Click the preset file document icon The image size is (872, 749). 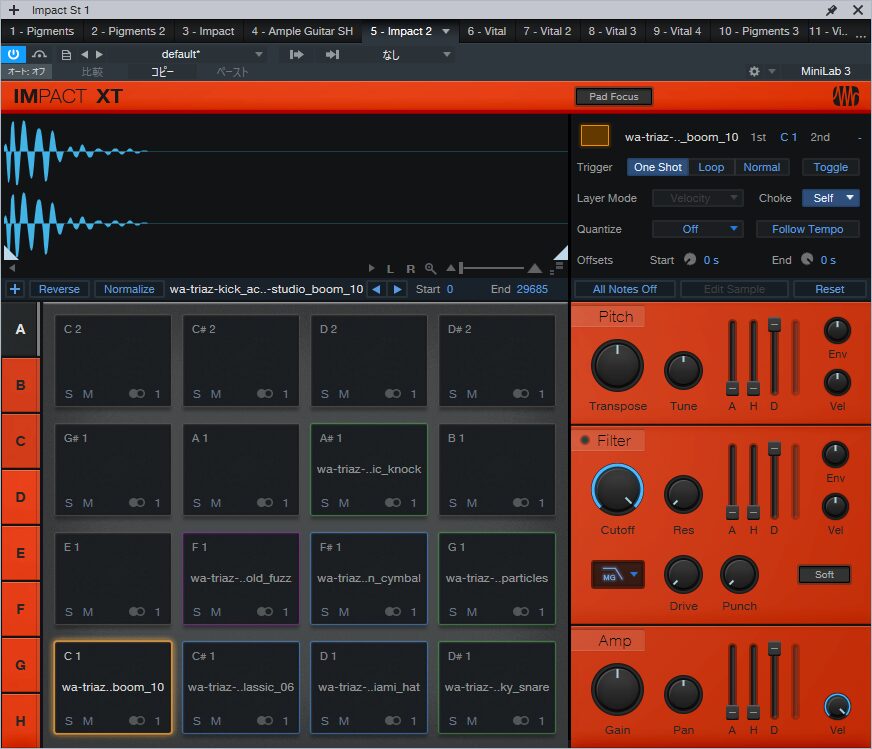click(x=66, y=54)
